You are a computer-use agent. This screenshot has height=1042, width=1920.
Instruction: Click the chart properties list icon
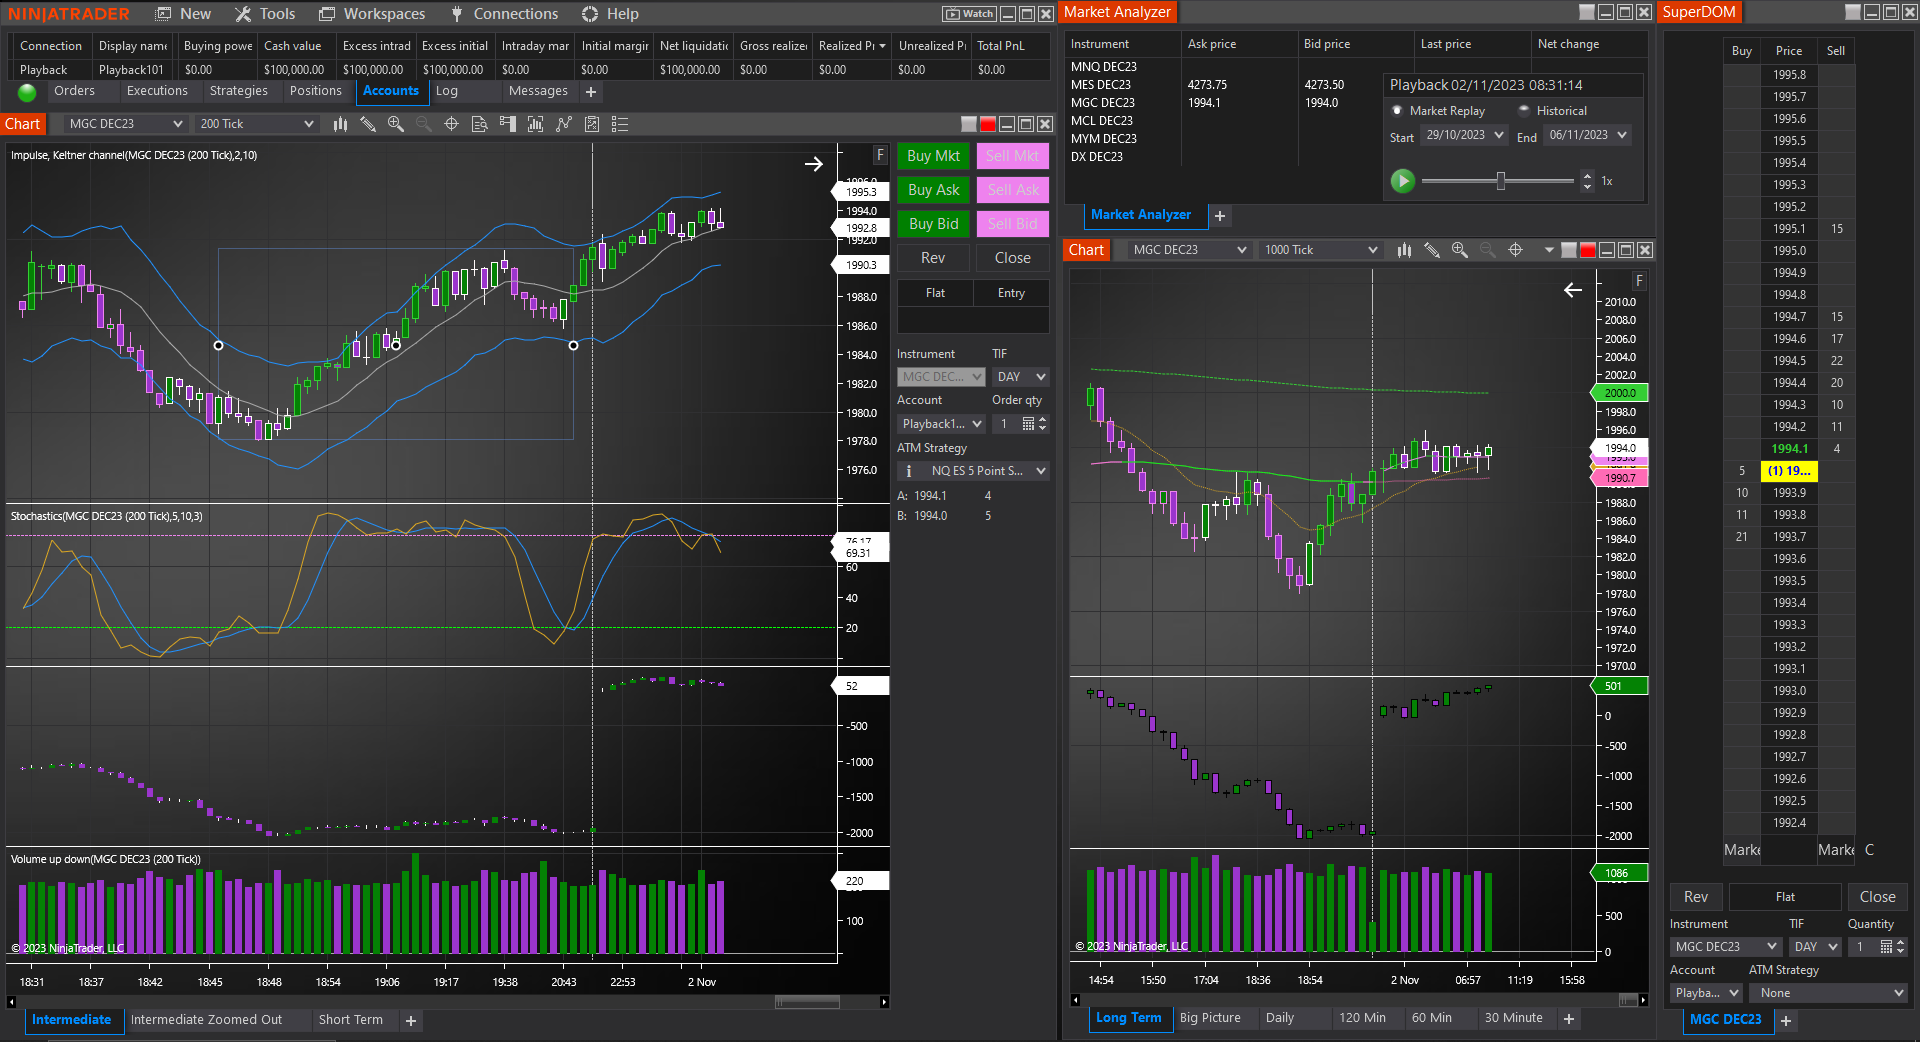pyautogui.click(x=620, y=124)
